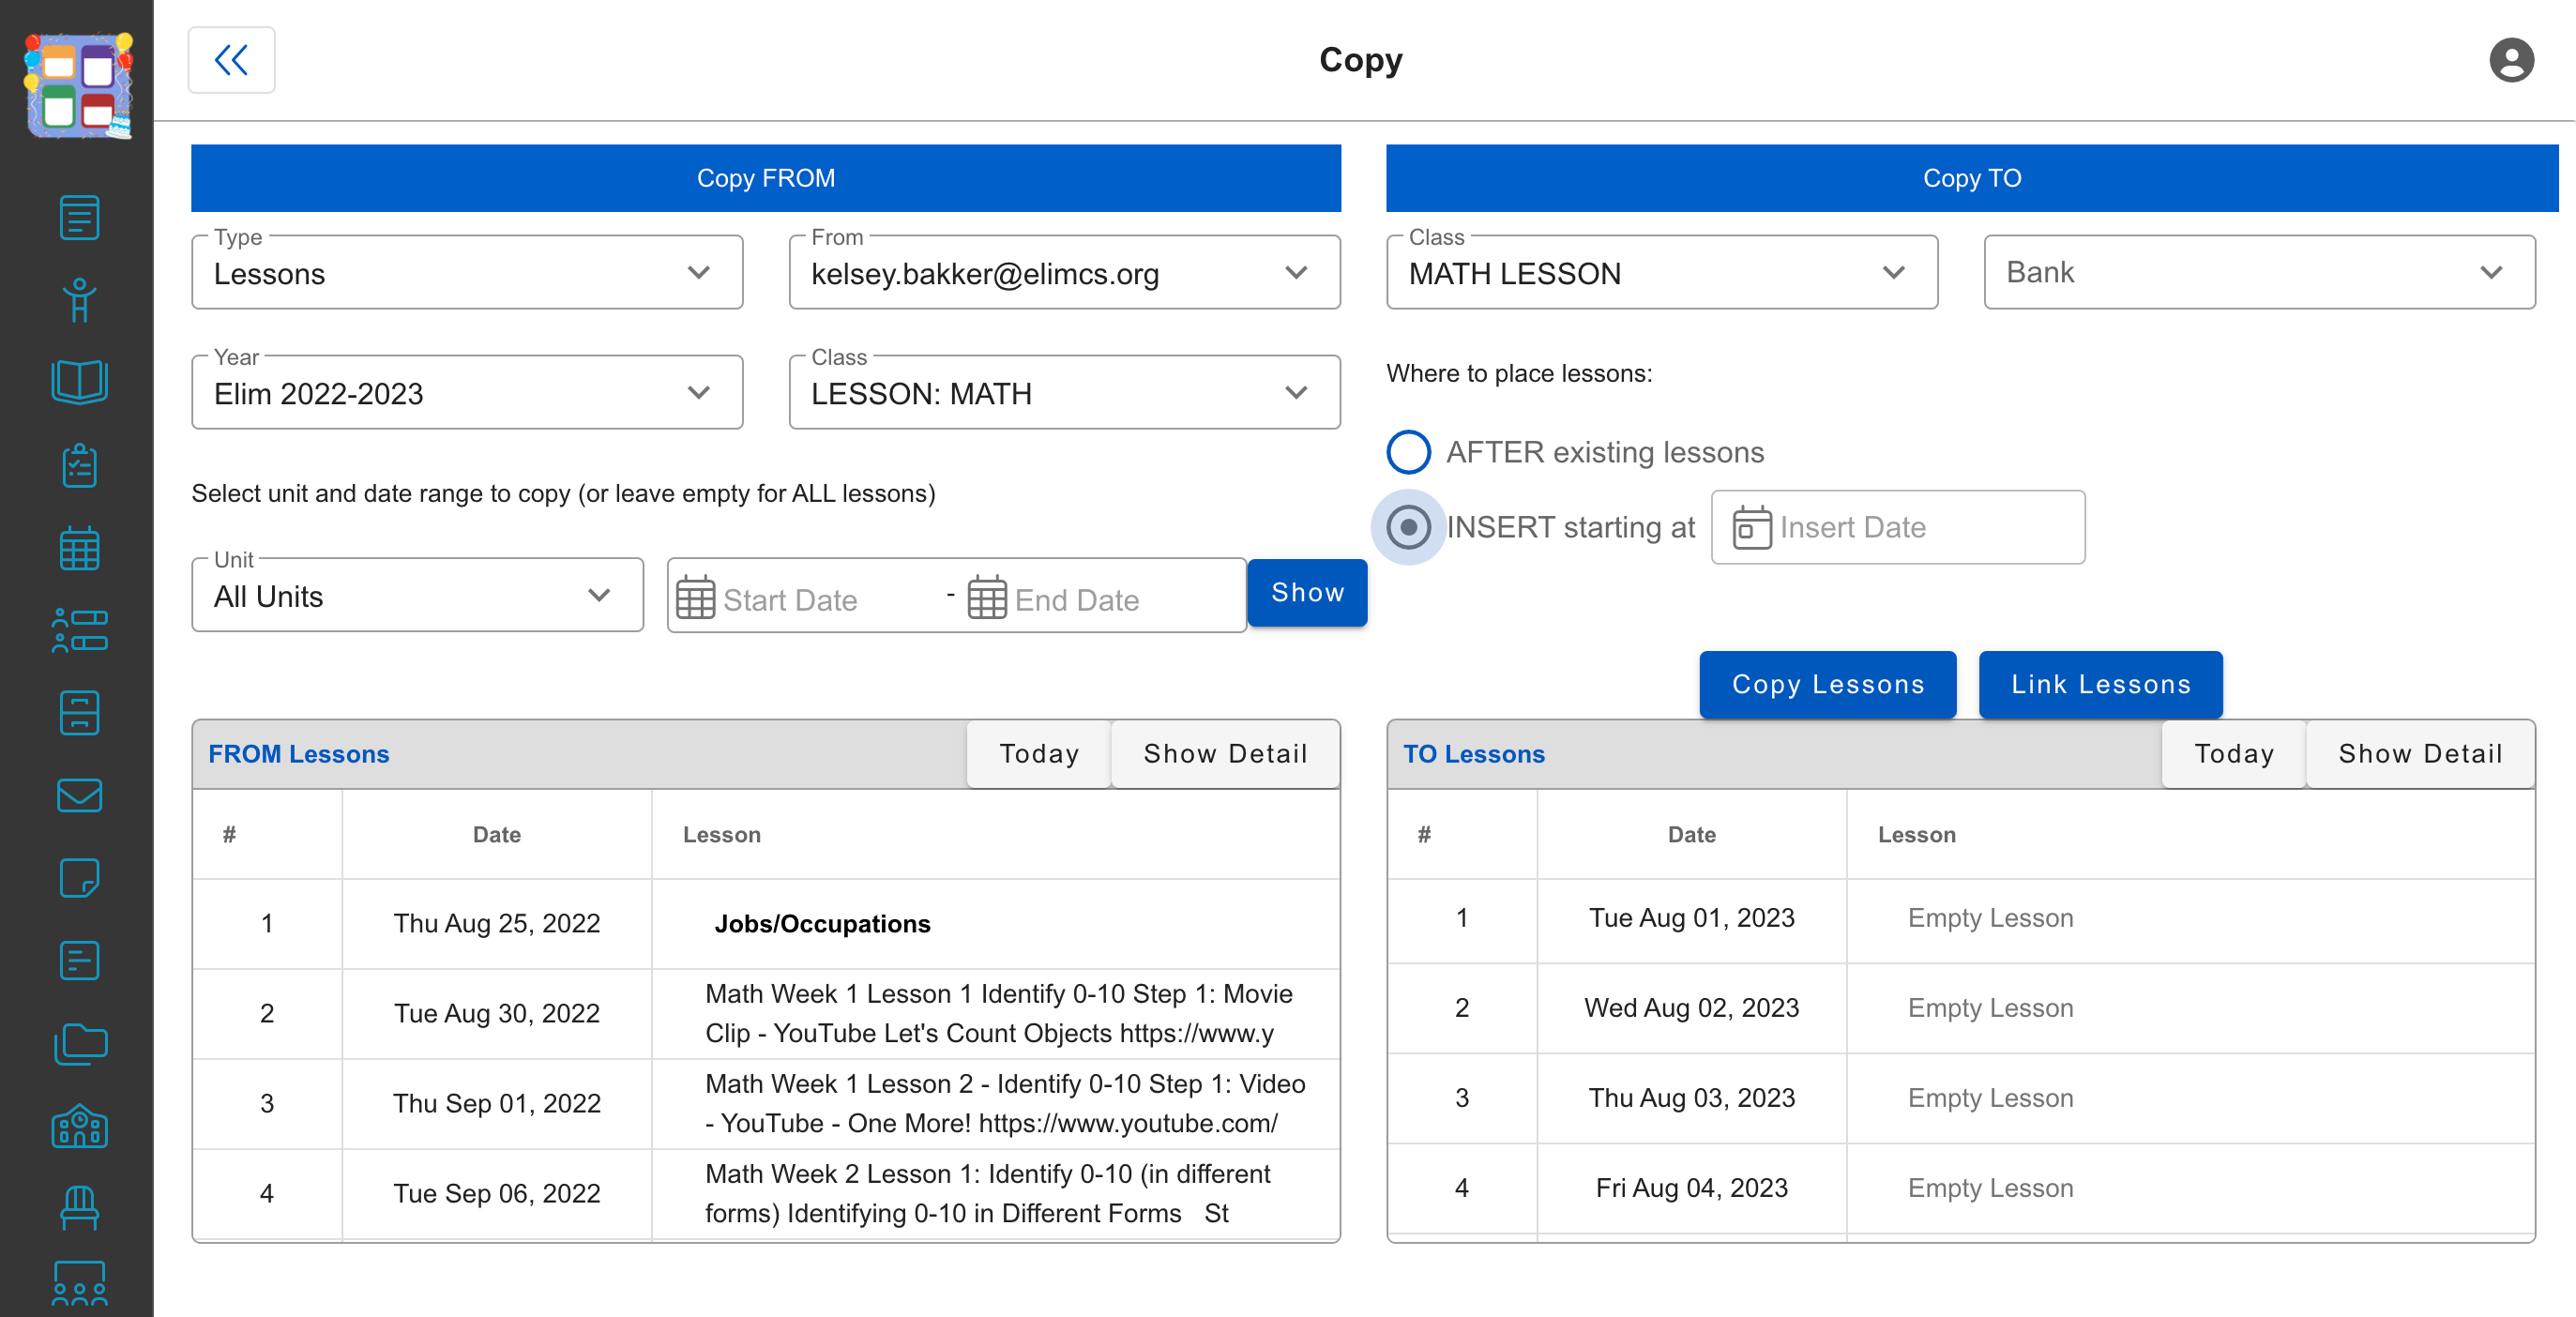Screen dimensions: 2576x1317
Task: Open the file cabinet sidebar icon
Action: tap(79, 713)
